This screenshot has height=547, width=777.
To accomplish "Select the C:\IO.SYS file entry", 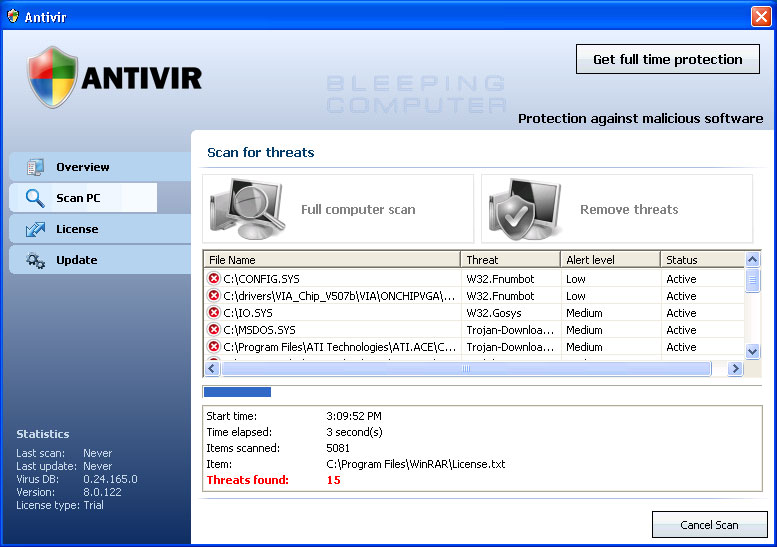I will tap(474, 313).
